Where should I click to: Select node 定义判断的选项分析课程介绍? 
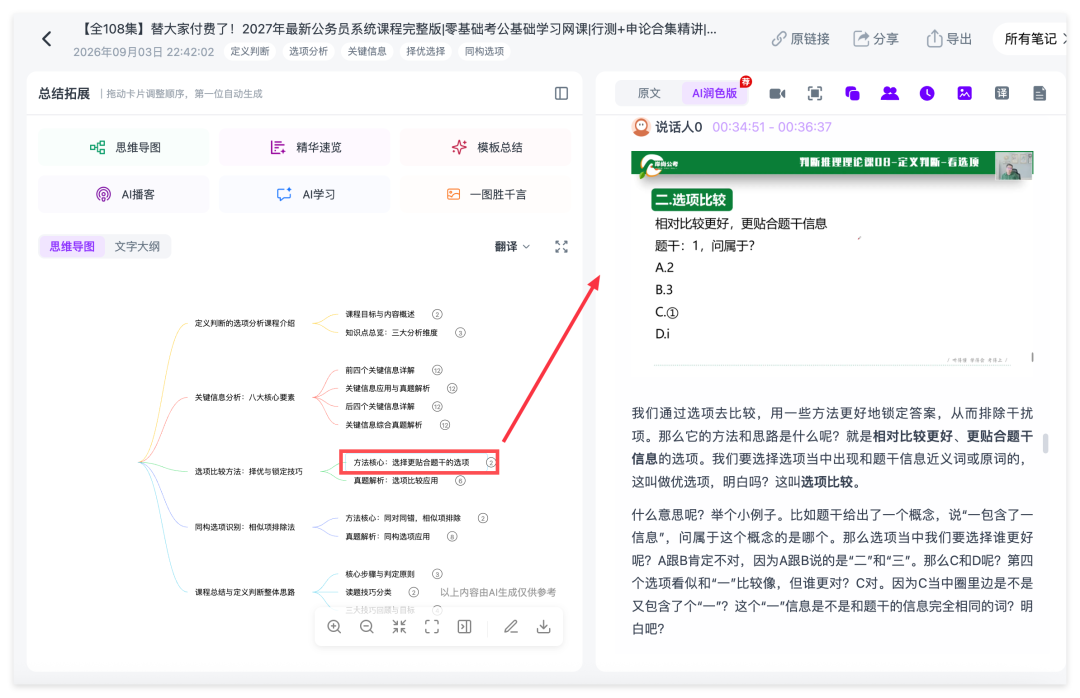coord(245,323)
